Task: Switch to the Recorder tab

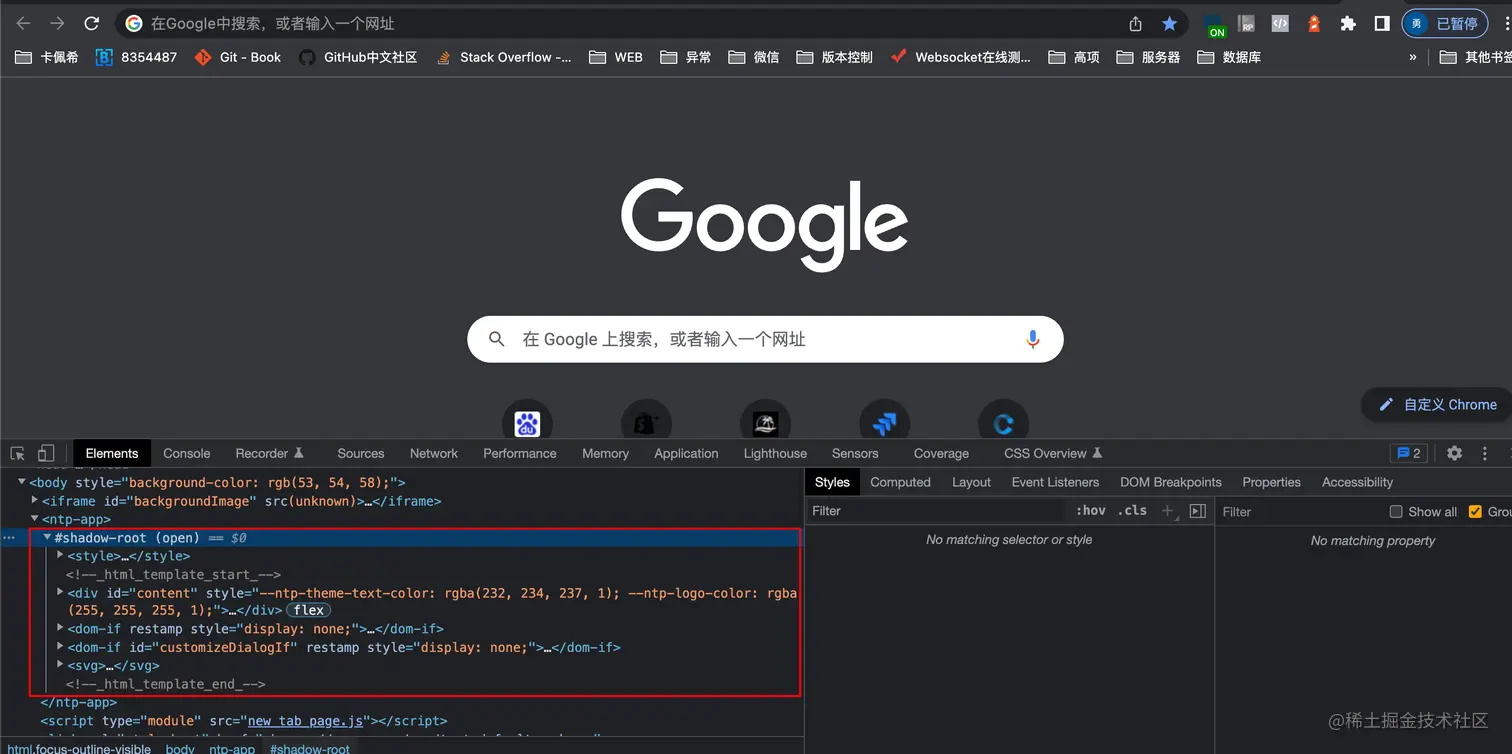Action: click(269, 453)
